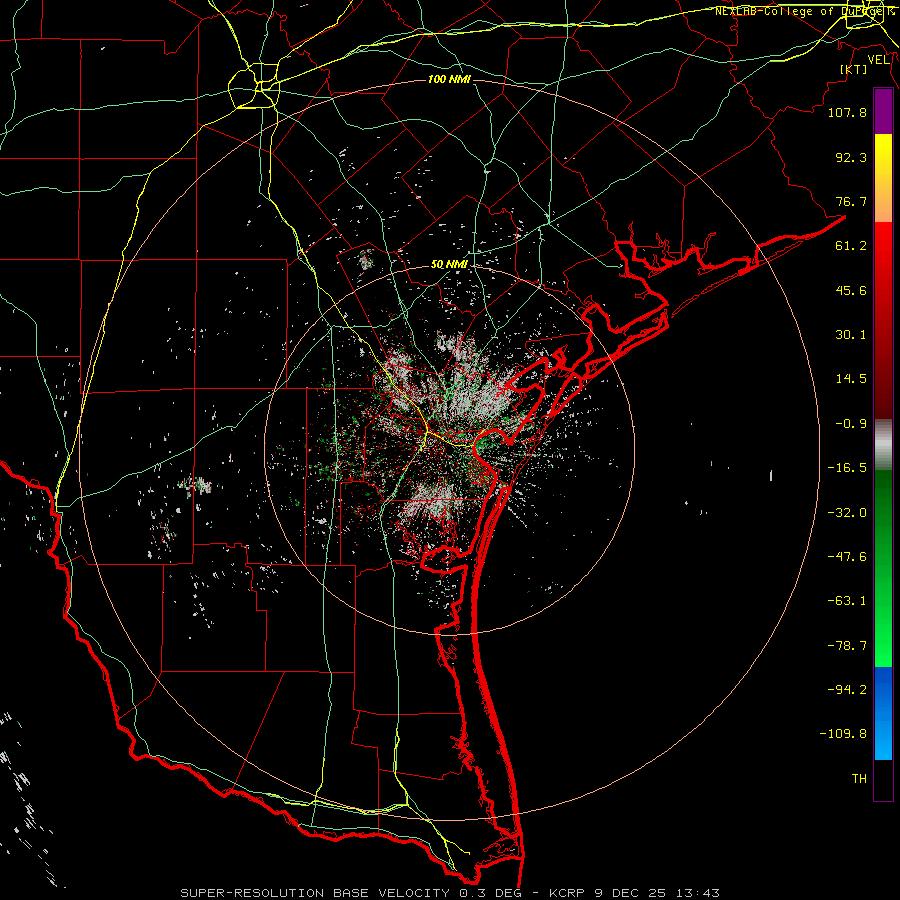Click the -63.1 legend value

tap(847, 601)
